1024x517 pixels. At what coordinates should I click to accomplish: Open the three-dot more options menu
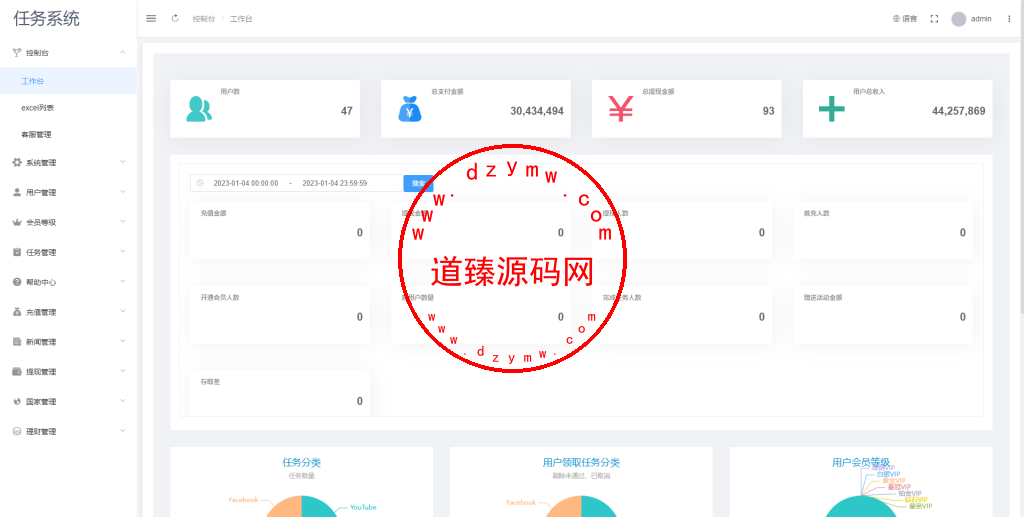[x=1009, y=19]
